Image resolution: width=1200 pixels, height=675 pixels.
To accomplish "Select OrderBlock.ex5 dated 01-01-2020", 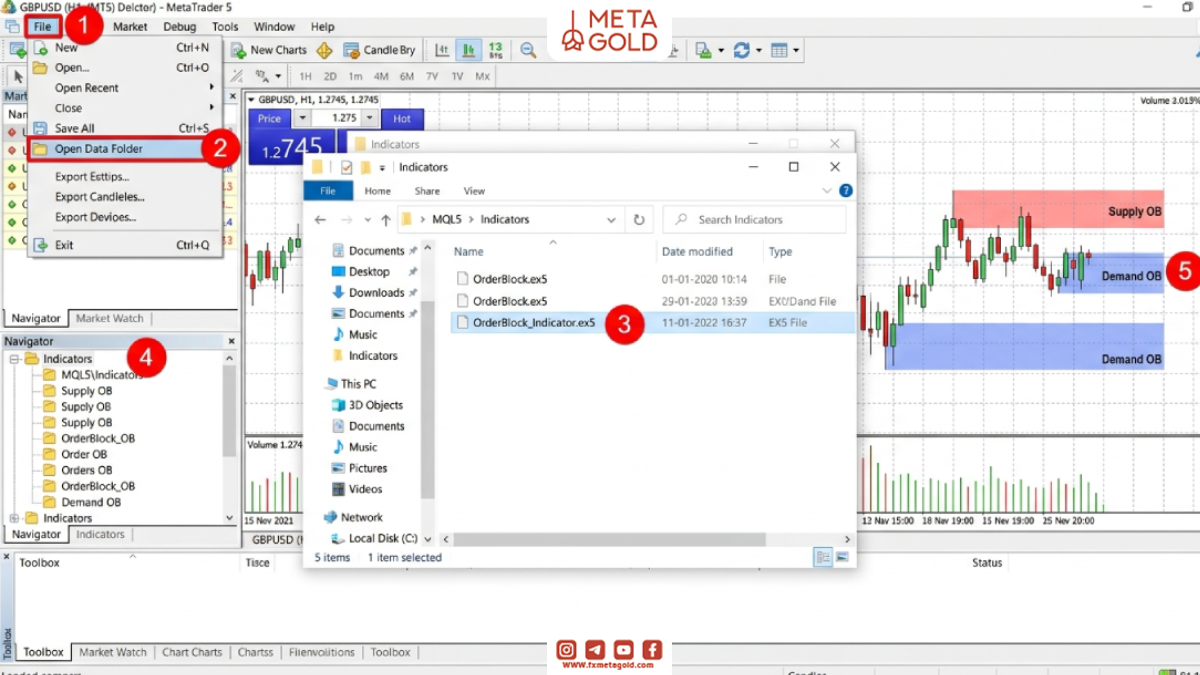I will (x=654, y=279).
